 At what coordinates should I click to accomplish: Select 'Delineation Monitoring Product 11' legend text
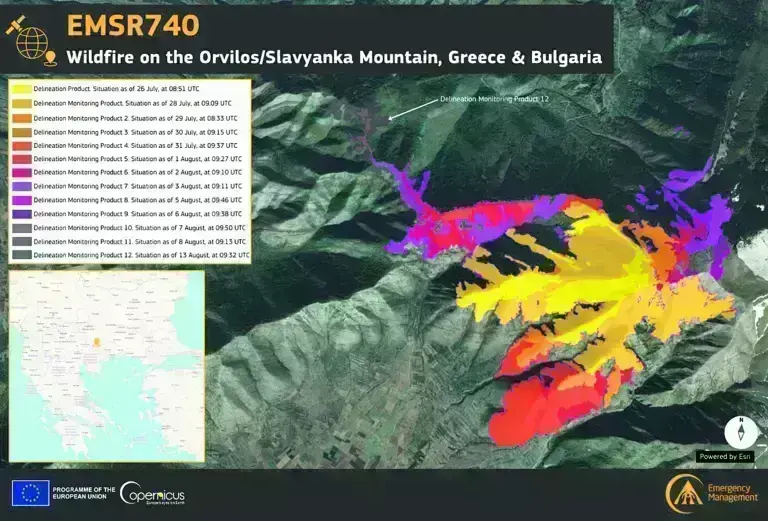pos(83,241)
